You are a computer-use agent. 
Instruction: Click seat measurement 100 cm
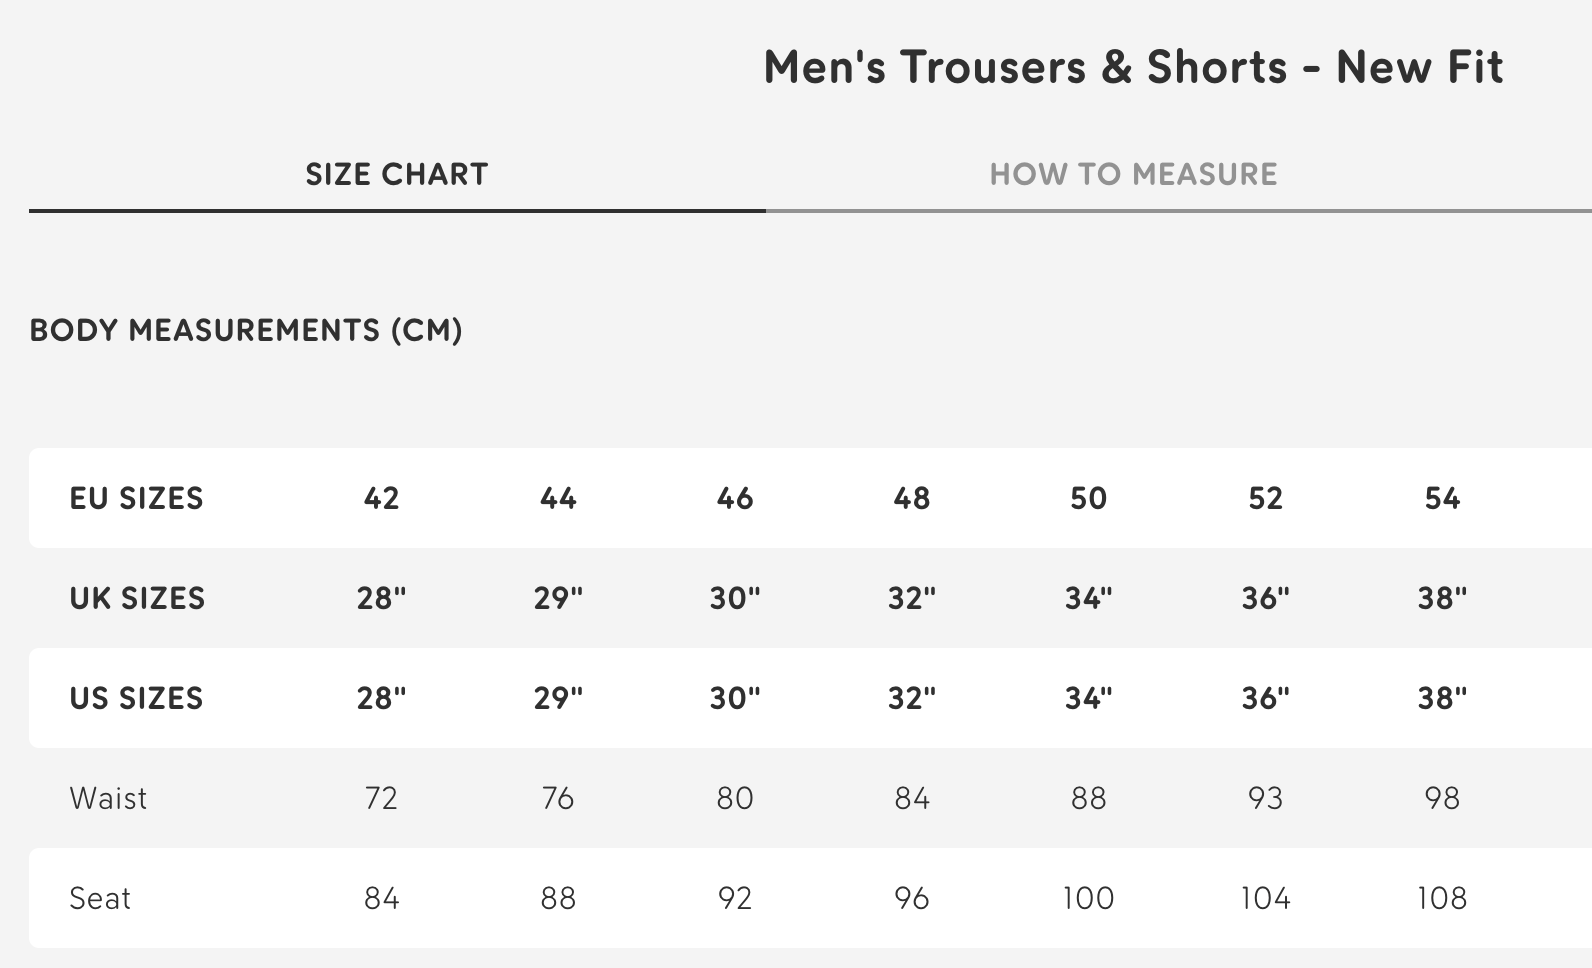[x=1089, y=898]
